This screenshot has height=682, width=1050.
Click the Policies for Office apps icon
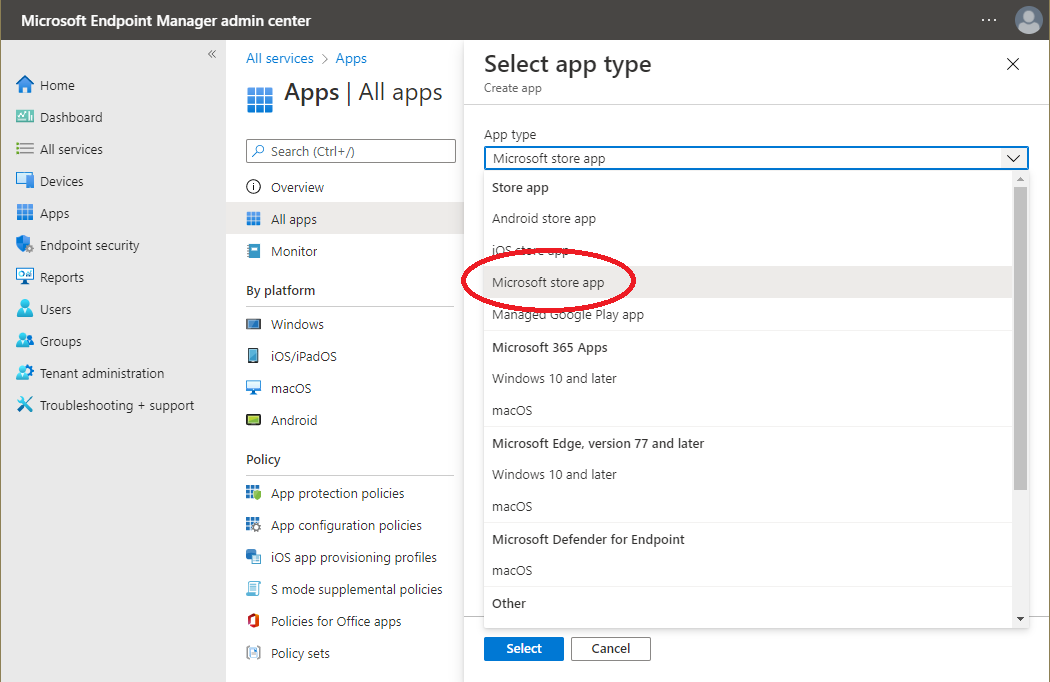pyautogui.click(x=254, y=621)
